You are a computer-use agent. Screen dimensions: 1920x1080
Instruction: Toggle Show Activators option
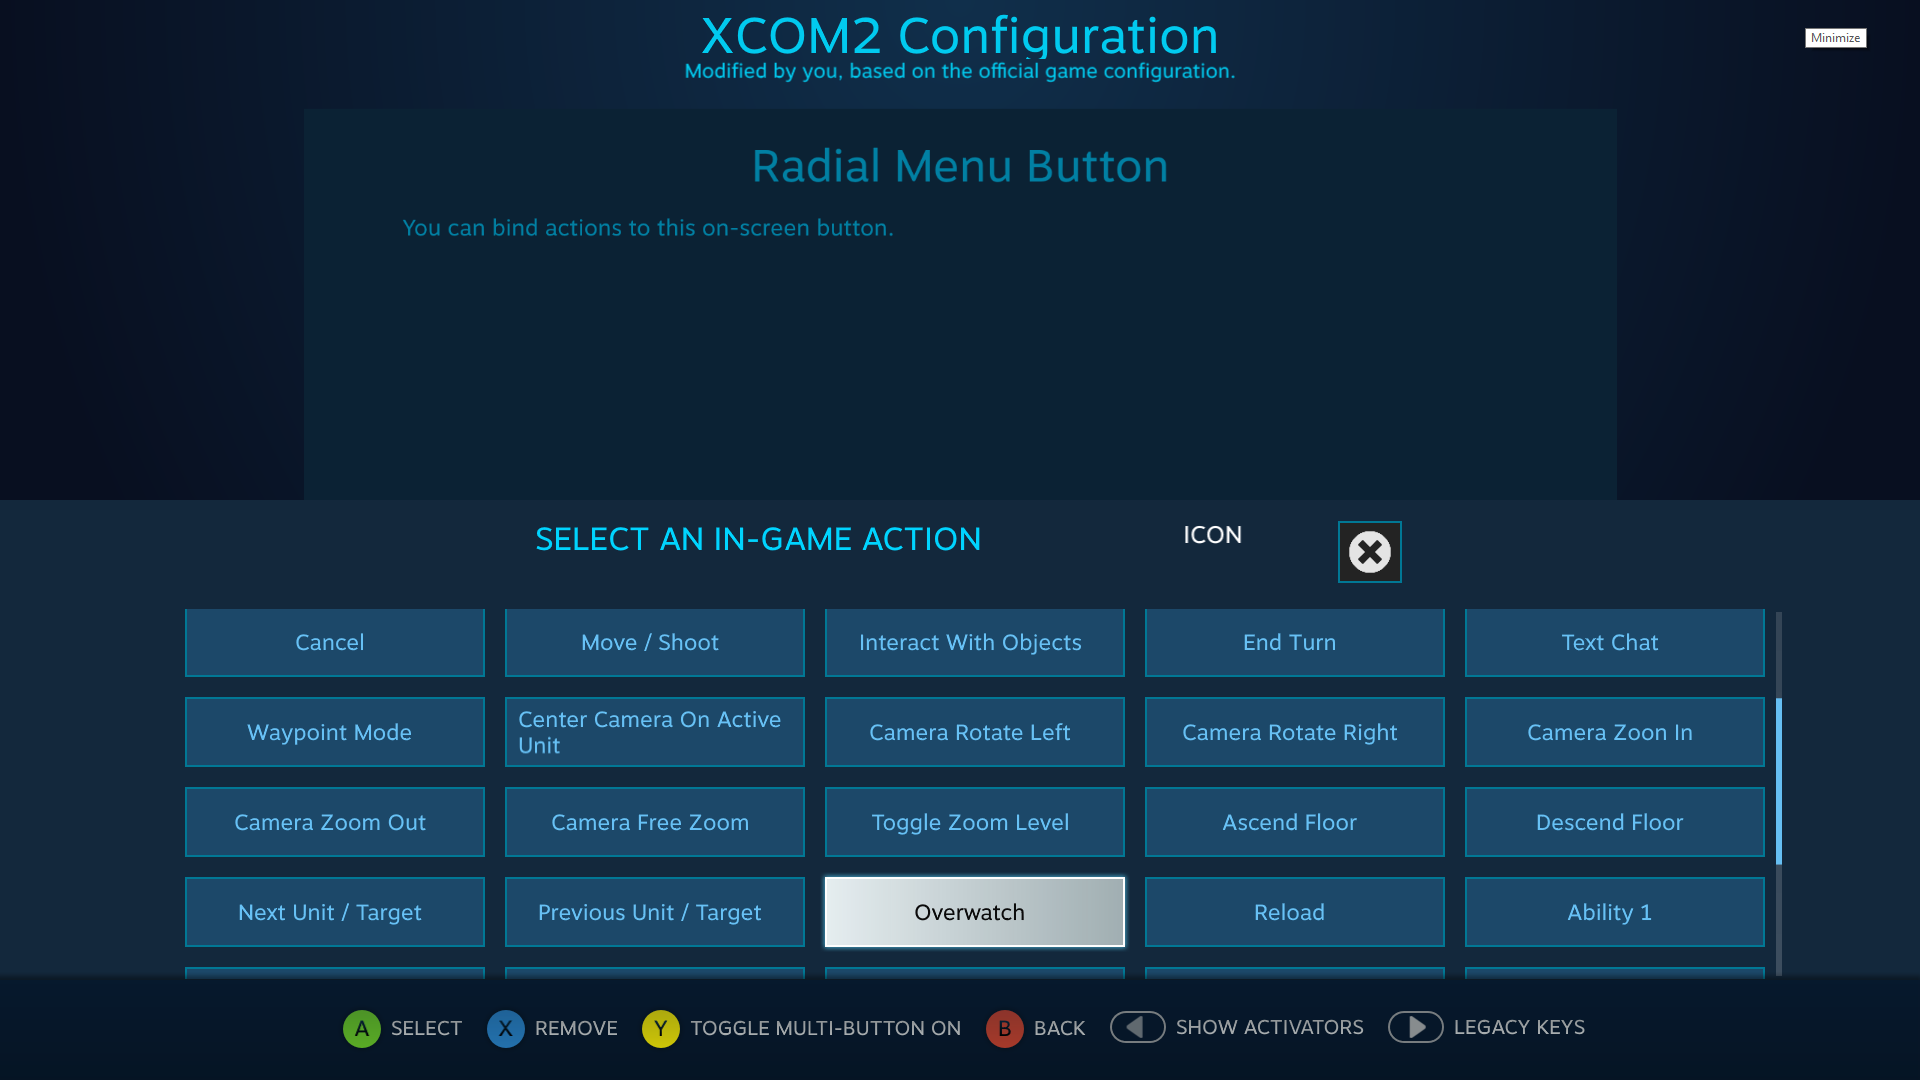tap(1137, 1027)
